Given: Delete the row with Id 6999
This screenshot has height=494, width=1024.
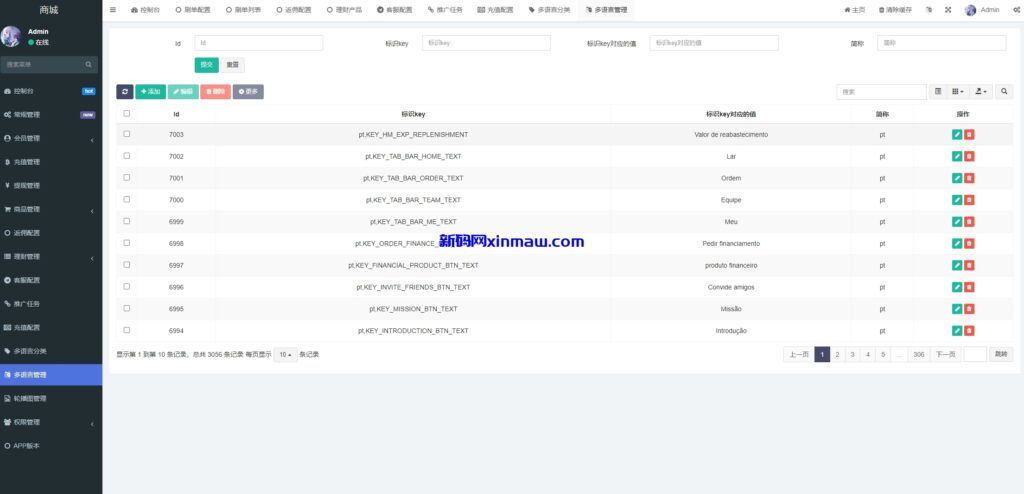Looking at the screenshot, I should [x=969, y=222].
